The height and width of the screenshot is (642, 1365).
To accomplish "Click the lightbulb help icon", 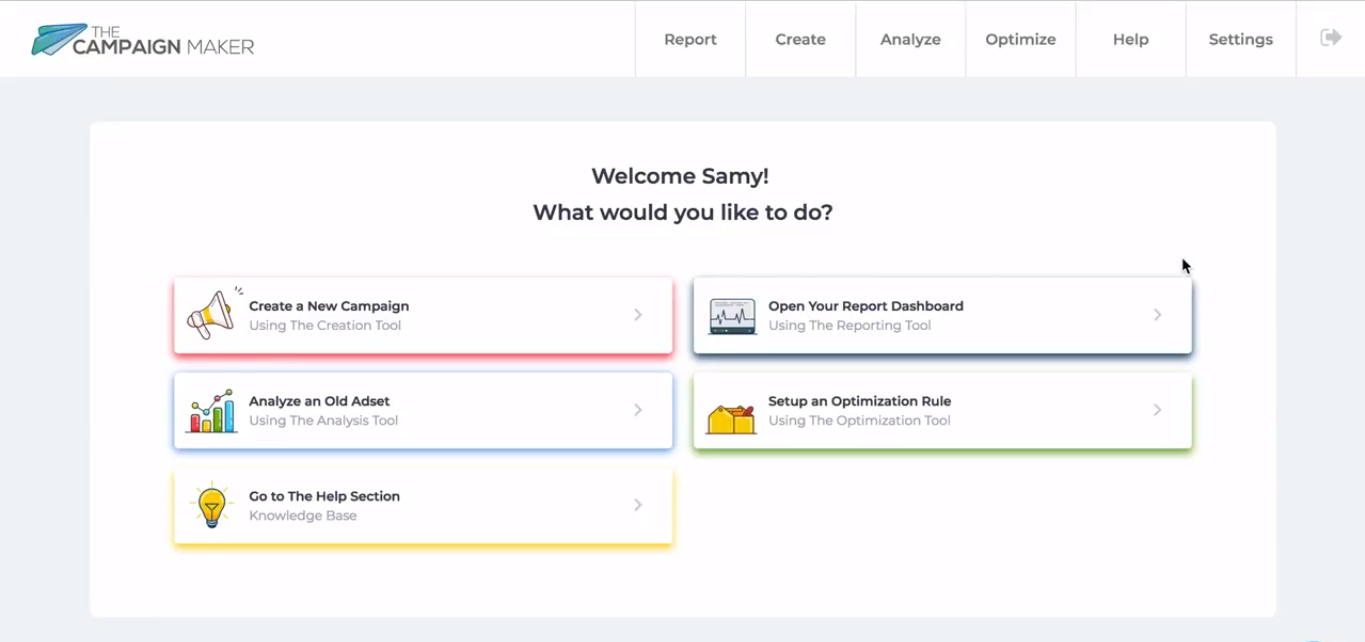I will [x=211, y=505].
